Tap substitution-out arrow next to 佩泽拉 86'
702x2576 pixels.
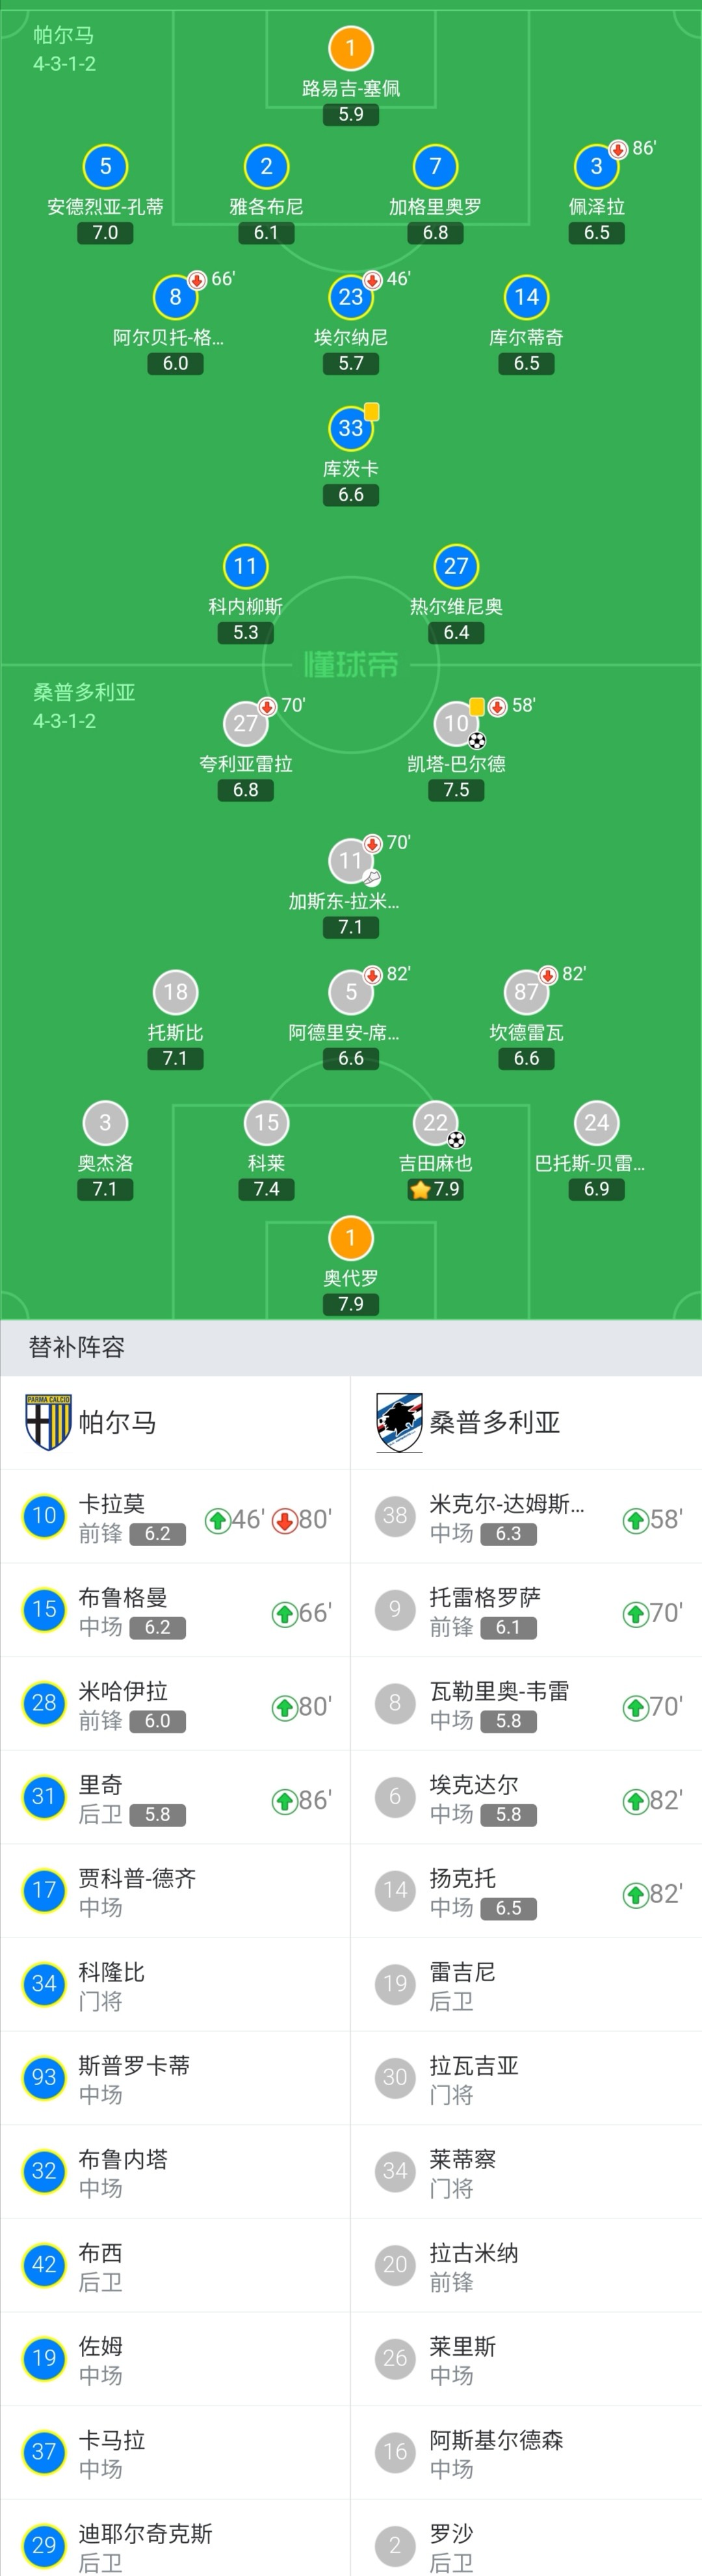618,149
